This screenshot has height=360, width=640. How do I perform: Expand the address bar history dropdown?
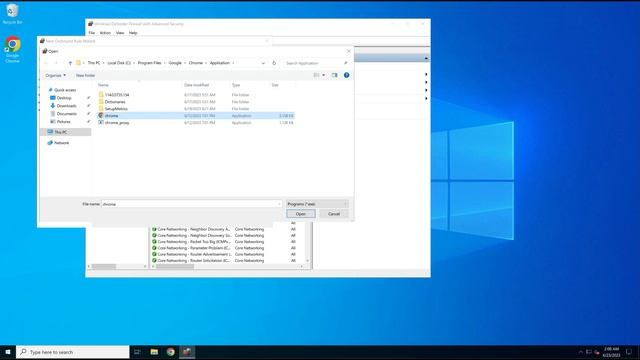point(263,63)
